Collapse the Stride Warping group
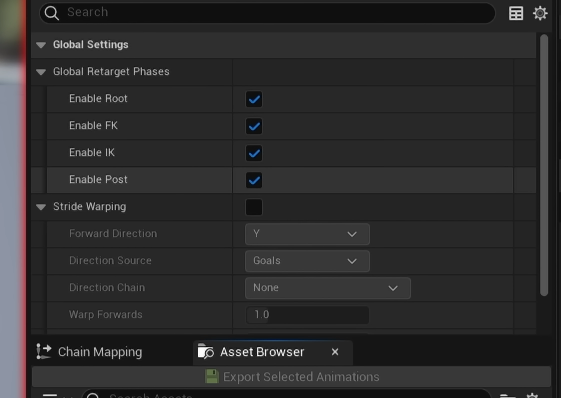Image resolution: width=561 pixels, height=398 pixels. click(x=41, y=207)
